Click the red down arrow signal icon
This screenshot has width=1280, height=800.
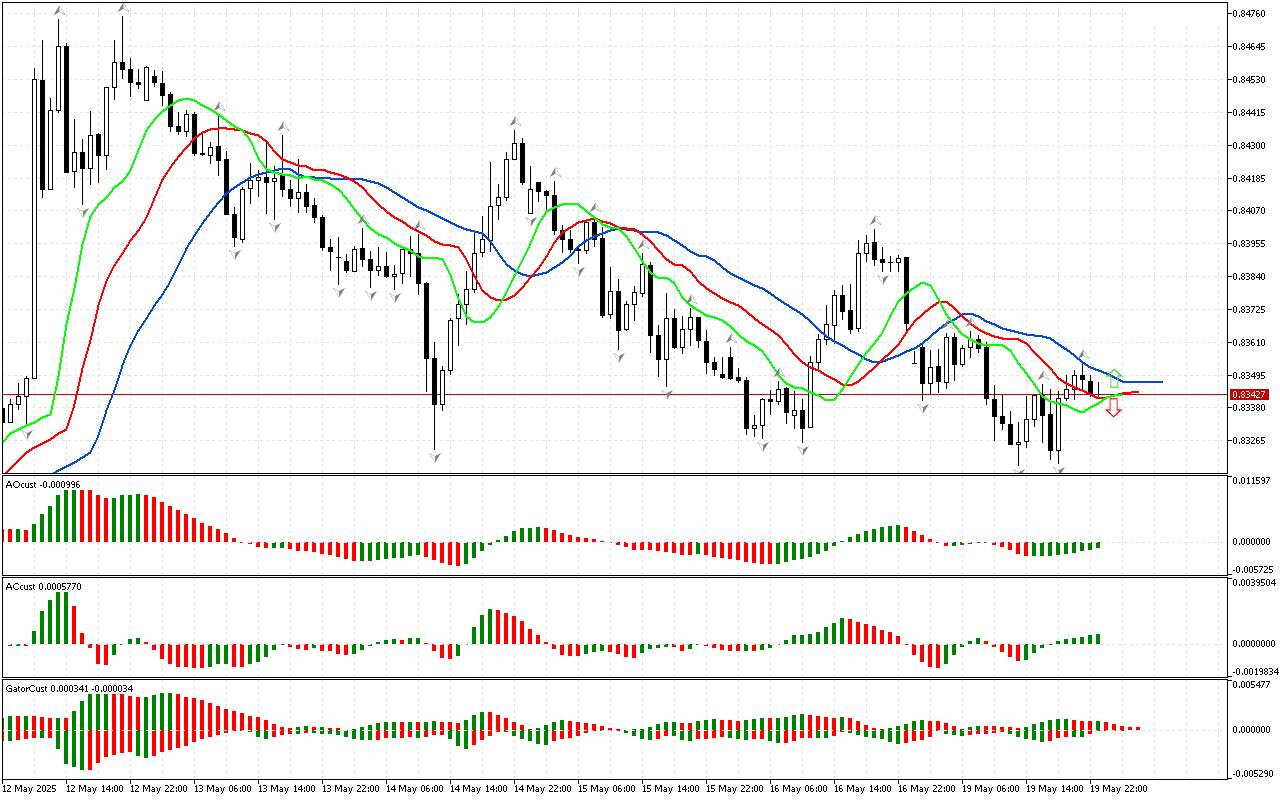1113,409
